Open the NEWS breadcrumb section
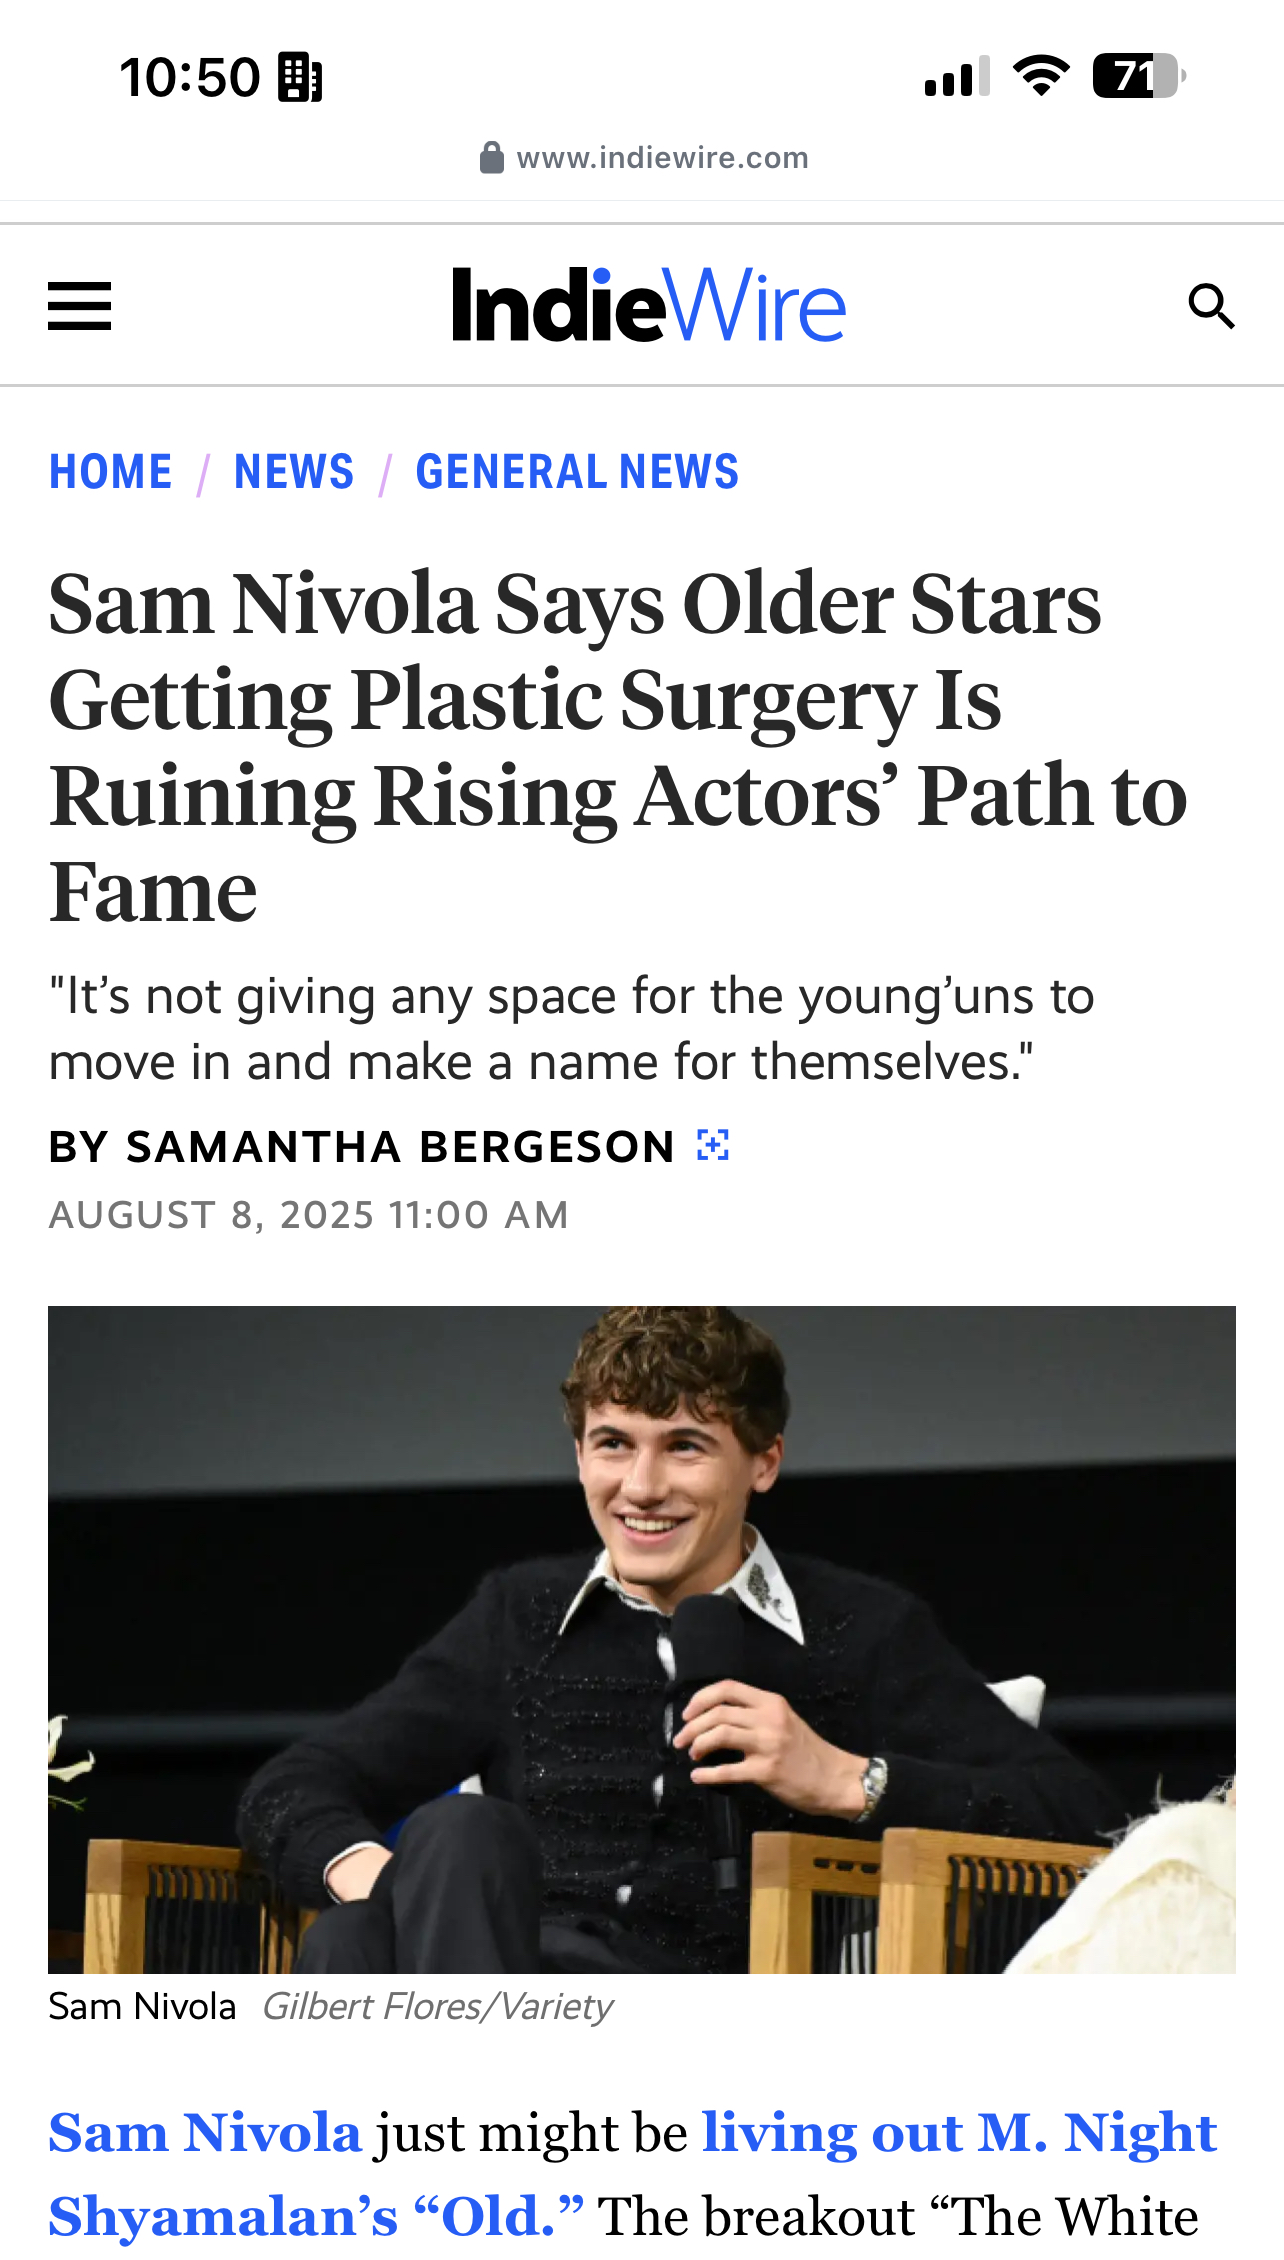Screen dimensions: 1284x2260 (294, 472)
